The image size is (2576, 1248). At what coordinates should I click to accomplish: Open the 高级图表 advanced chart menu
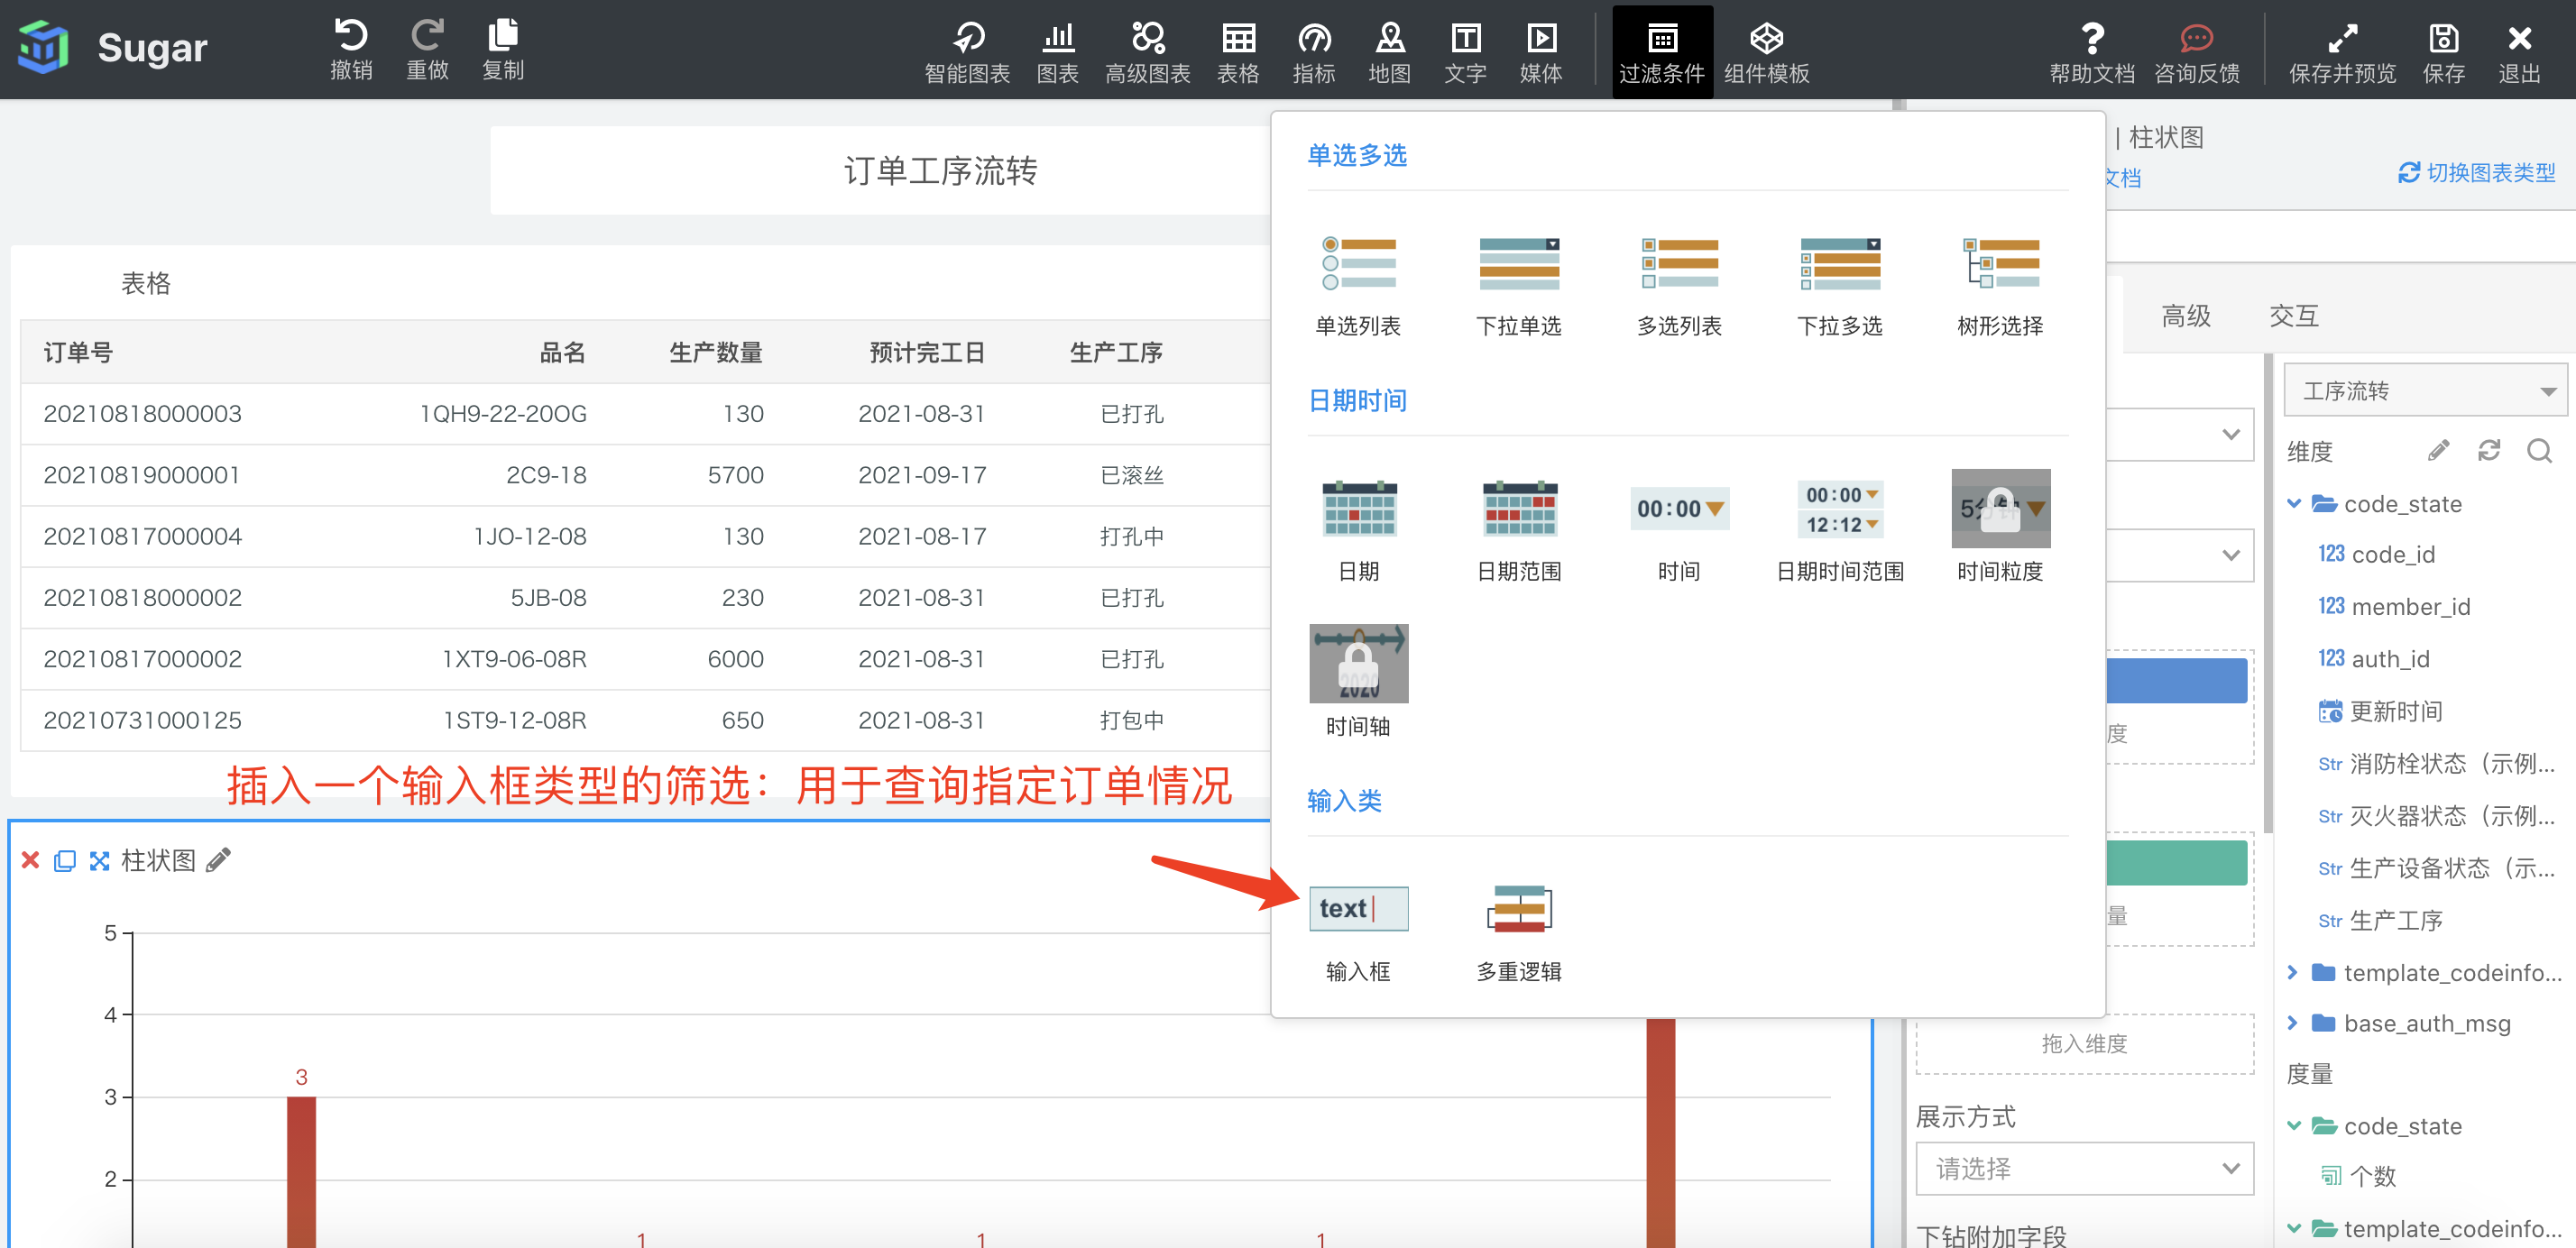tap(1147, 52)
